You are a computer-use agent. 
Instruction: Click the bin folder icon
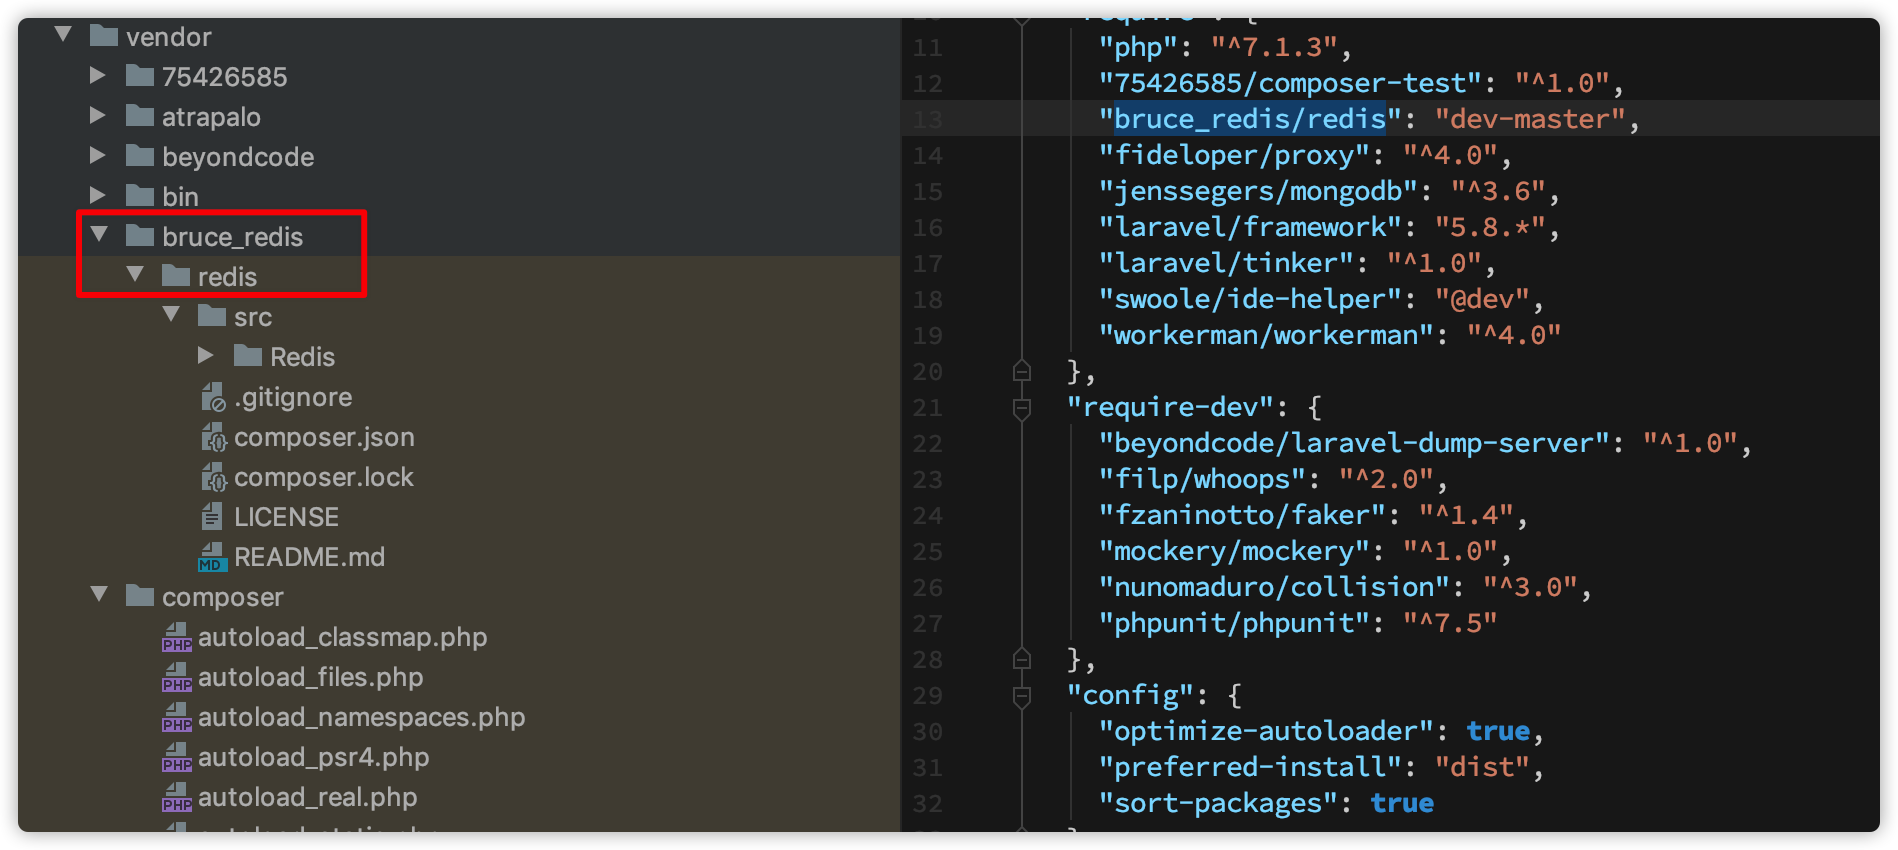click(140, 196)
